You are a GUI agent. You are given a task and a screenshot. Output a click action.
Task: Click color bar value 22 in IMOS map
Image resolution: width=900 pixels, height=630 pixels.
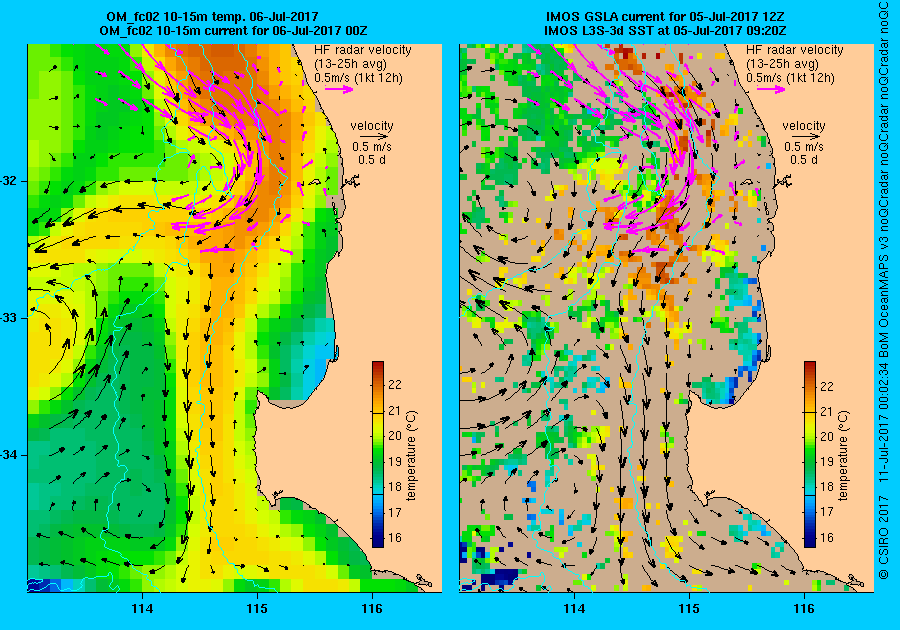coord(827,387)
